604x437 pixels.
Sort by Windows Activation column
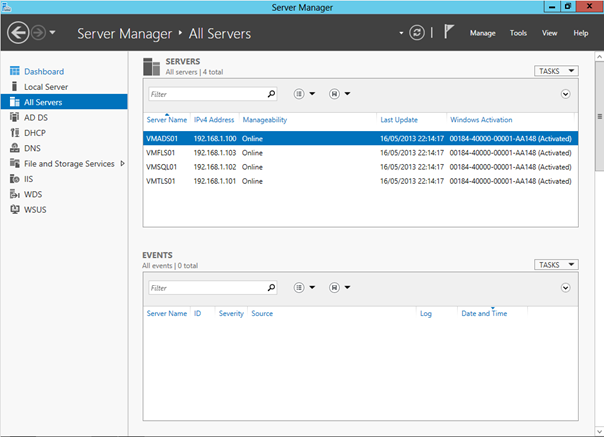(x=481, y=120)
